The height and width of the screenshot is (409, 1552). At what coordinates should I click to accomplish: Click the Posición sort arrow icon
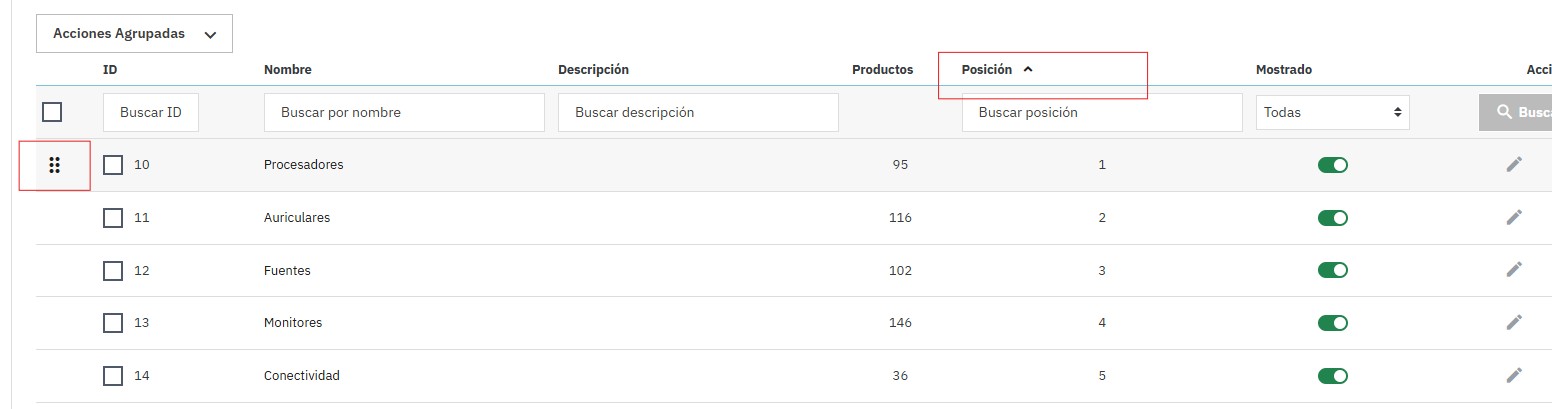[x=1028, y=70]
